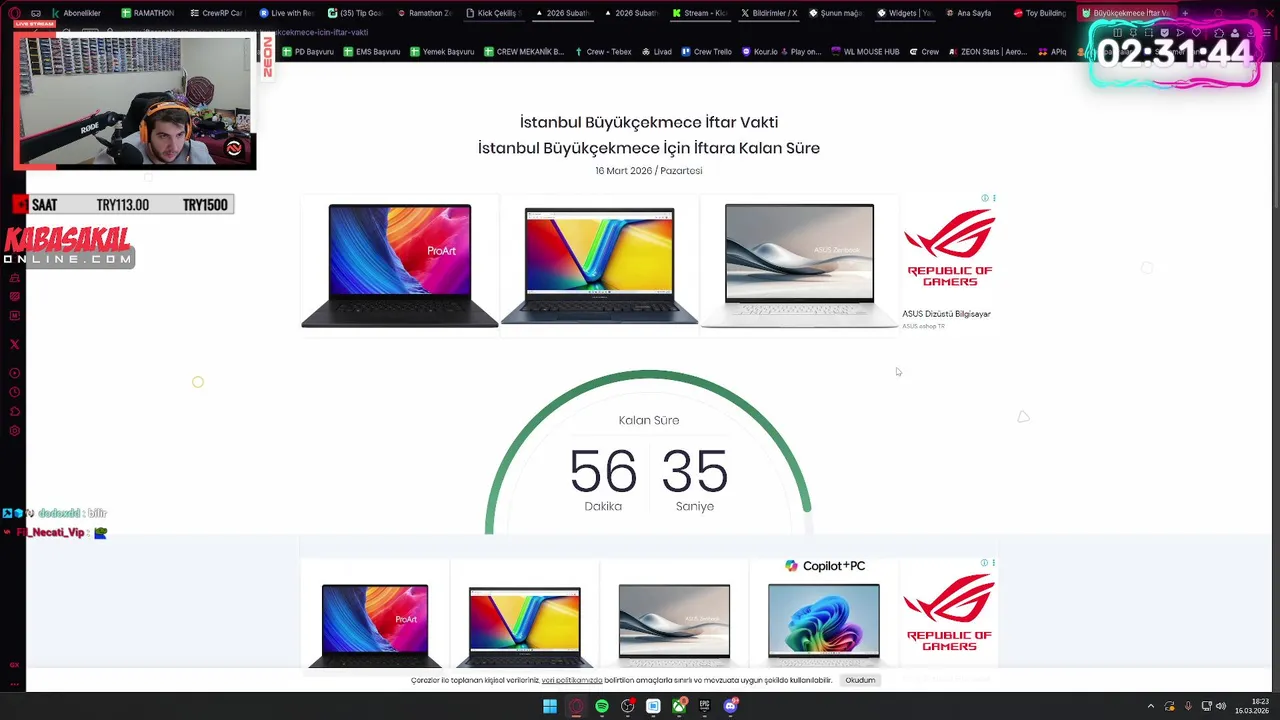The image size is (1280, 720).
Task: Click the Republic of Gamers logo in top ad
Action: pyautogui.click(x=949, y=248)
